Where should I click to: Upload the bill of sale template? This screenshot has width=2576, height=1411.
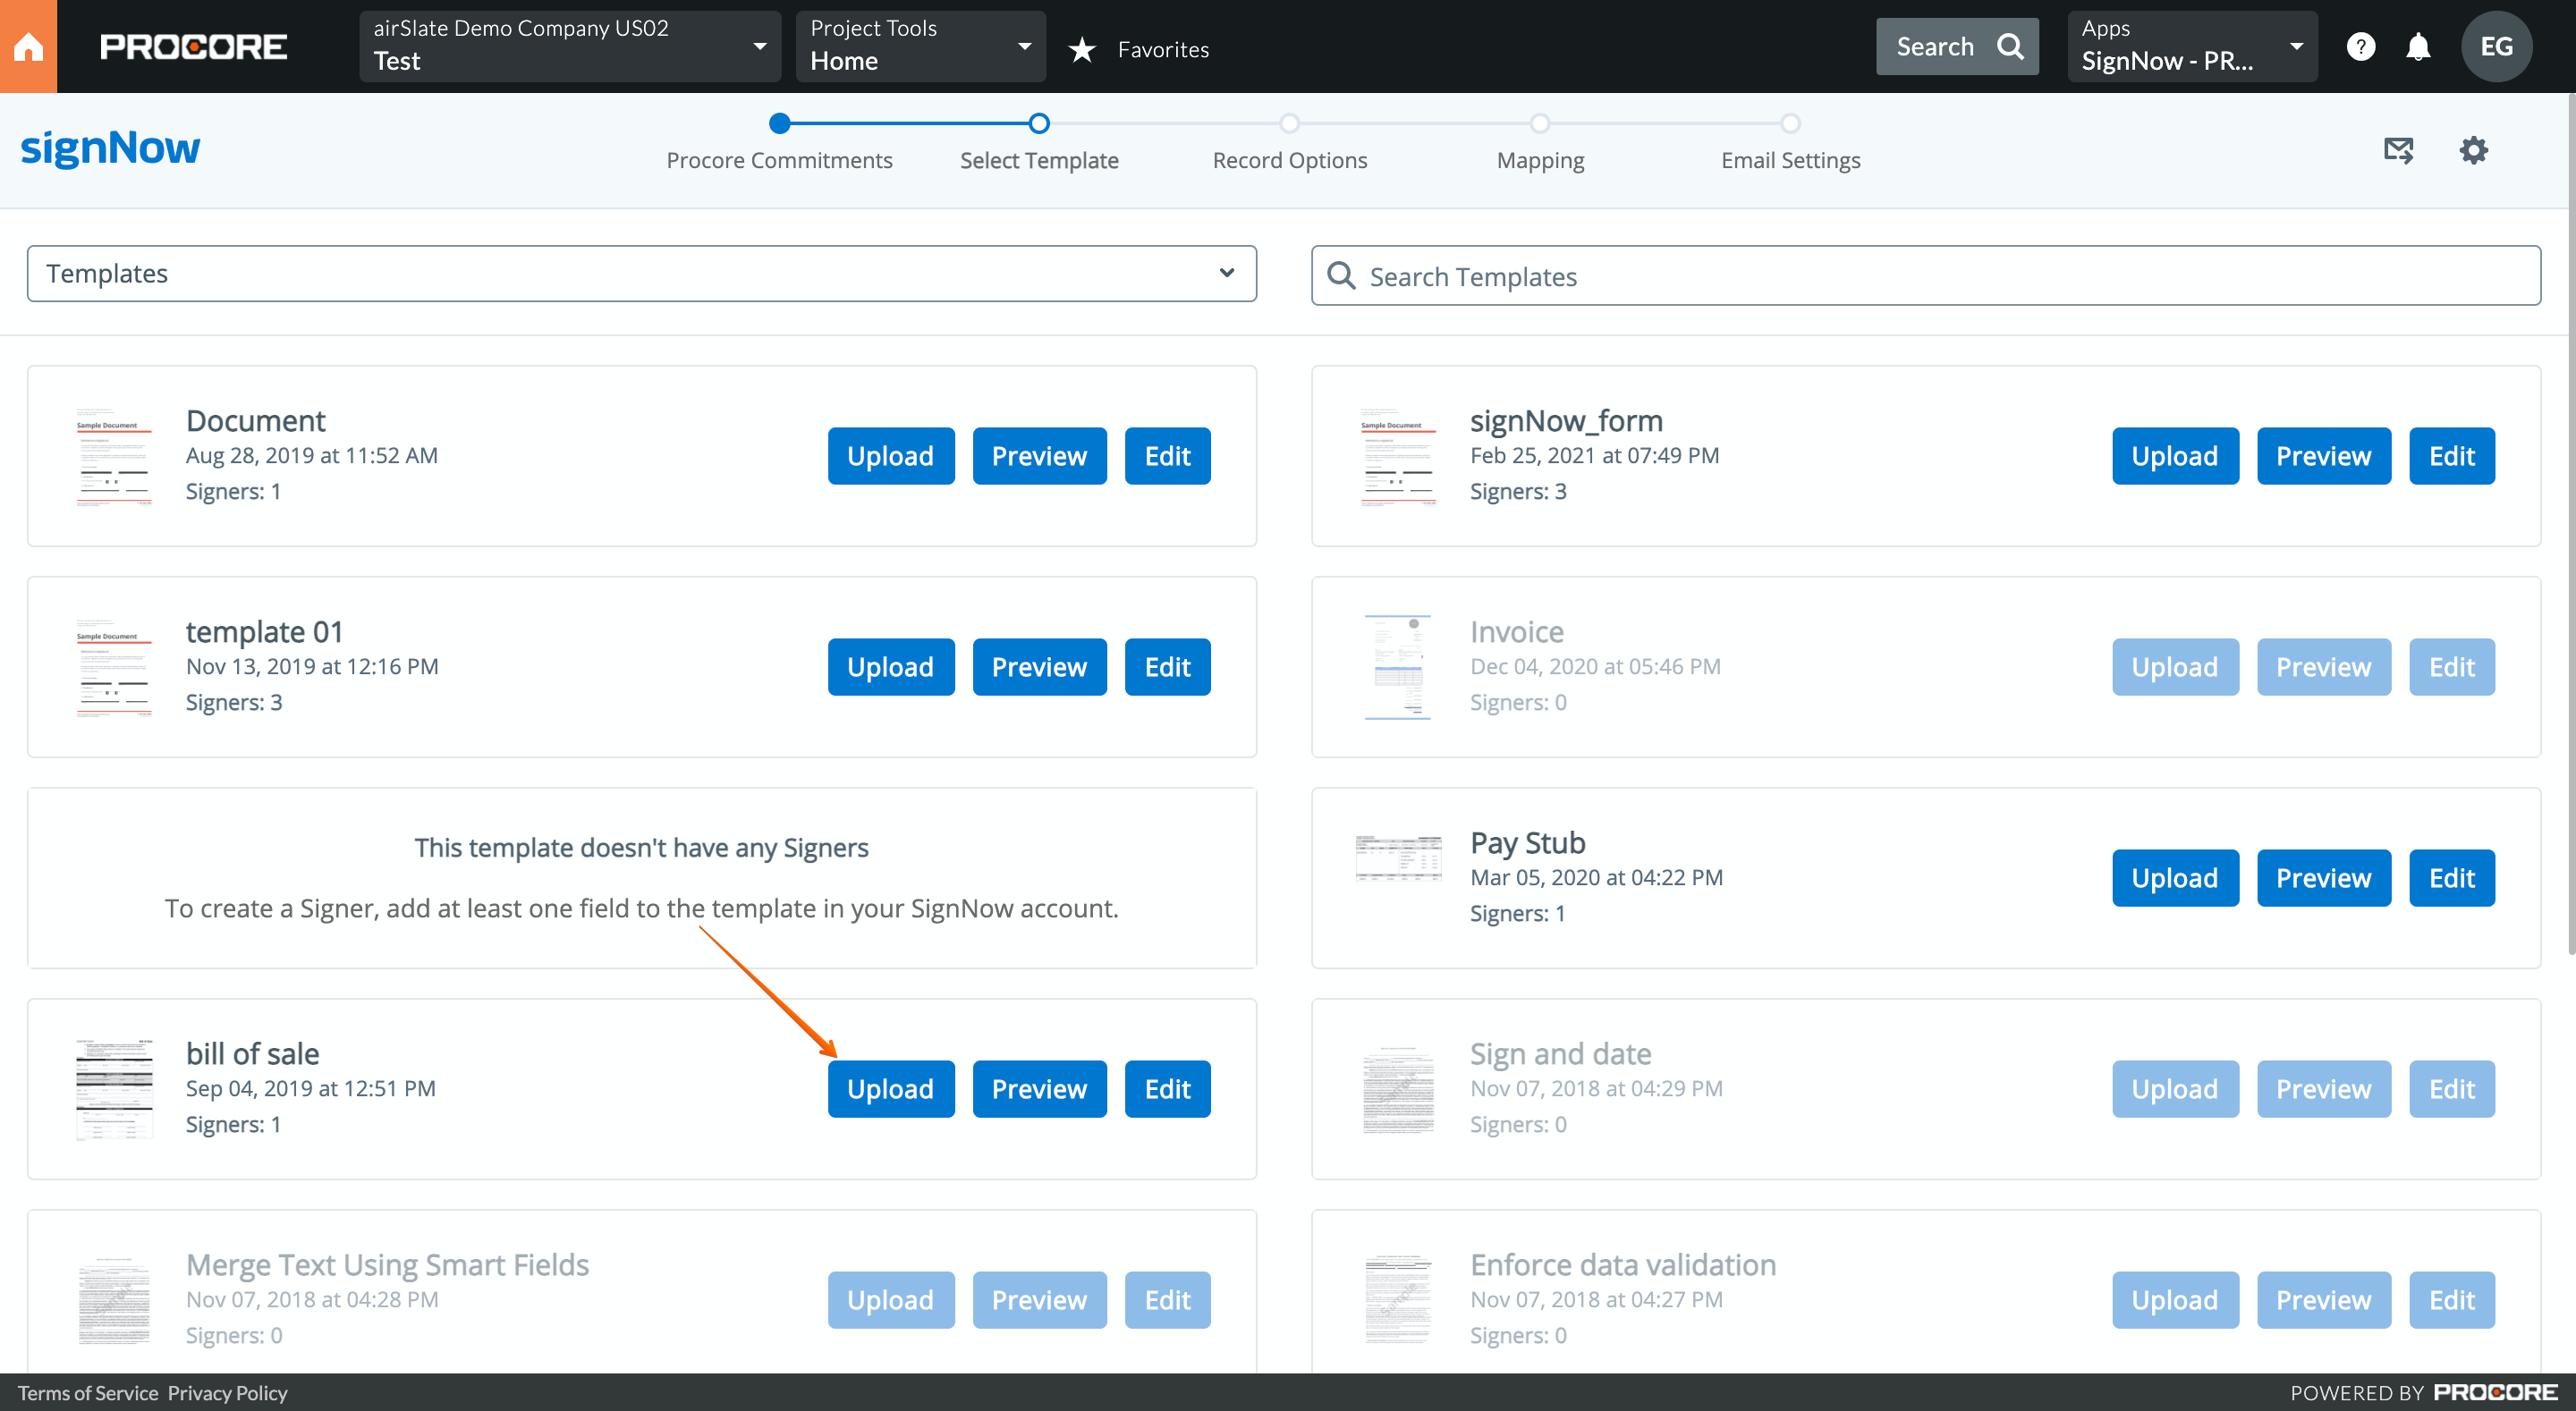[x=890, y=1089]
